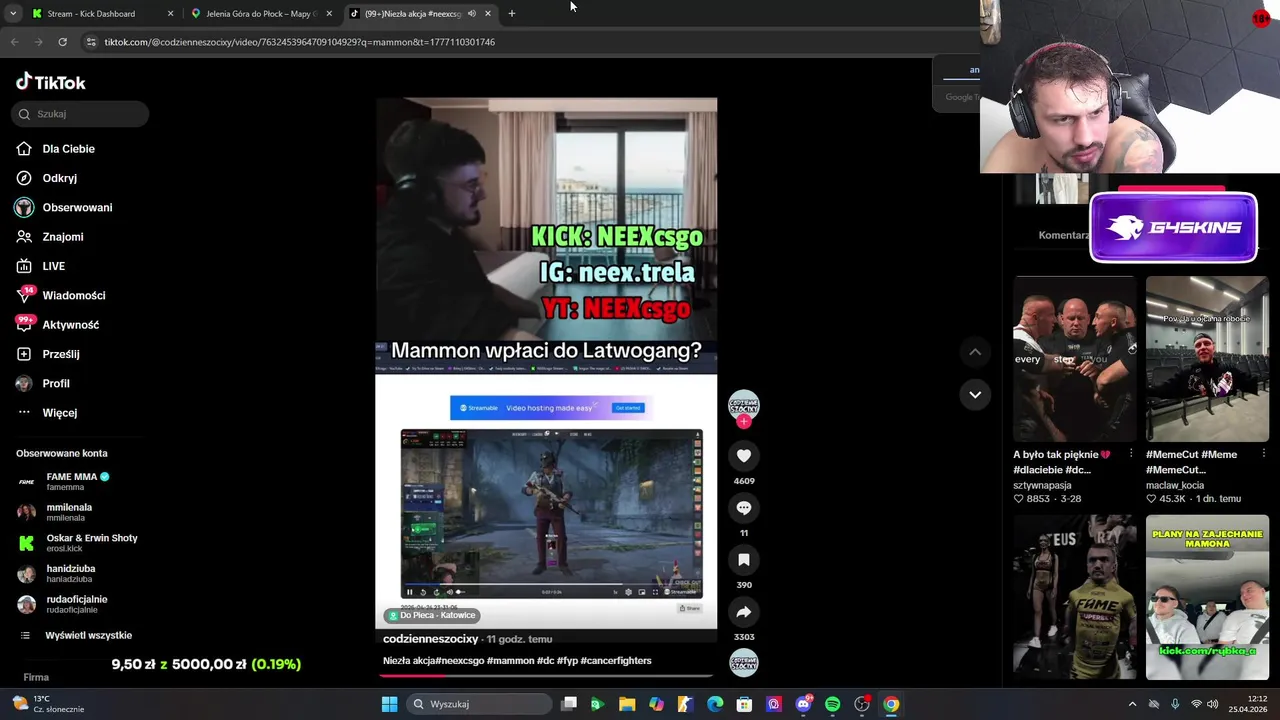
Task: Open hanidziuba followed account
Action: [x=70, y=573]
